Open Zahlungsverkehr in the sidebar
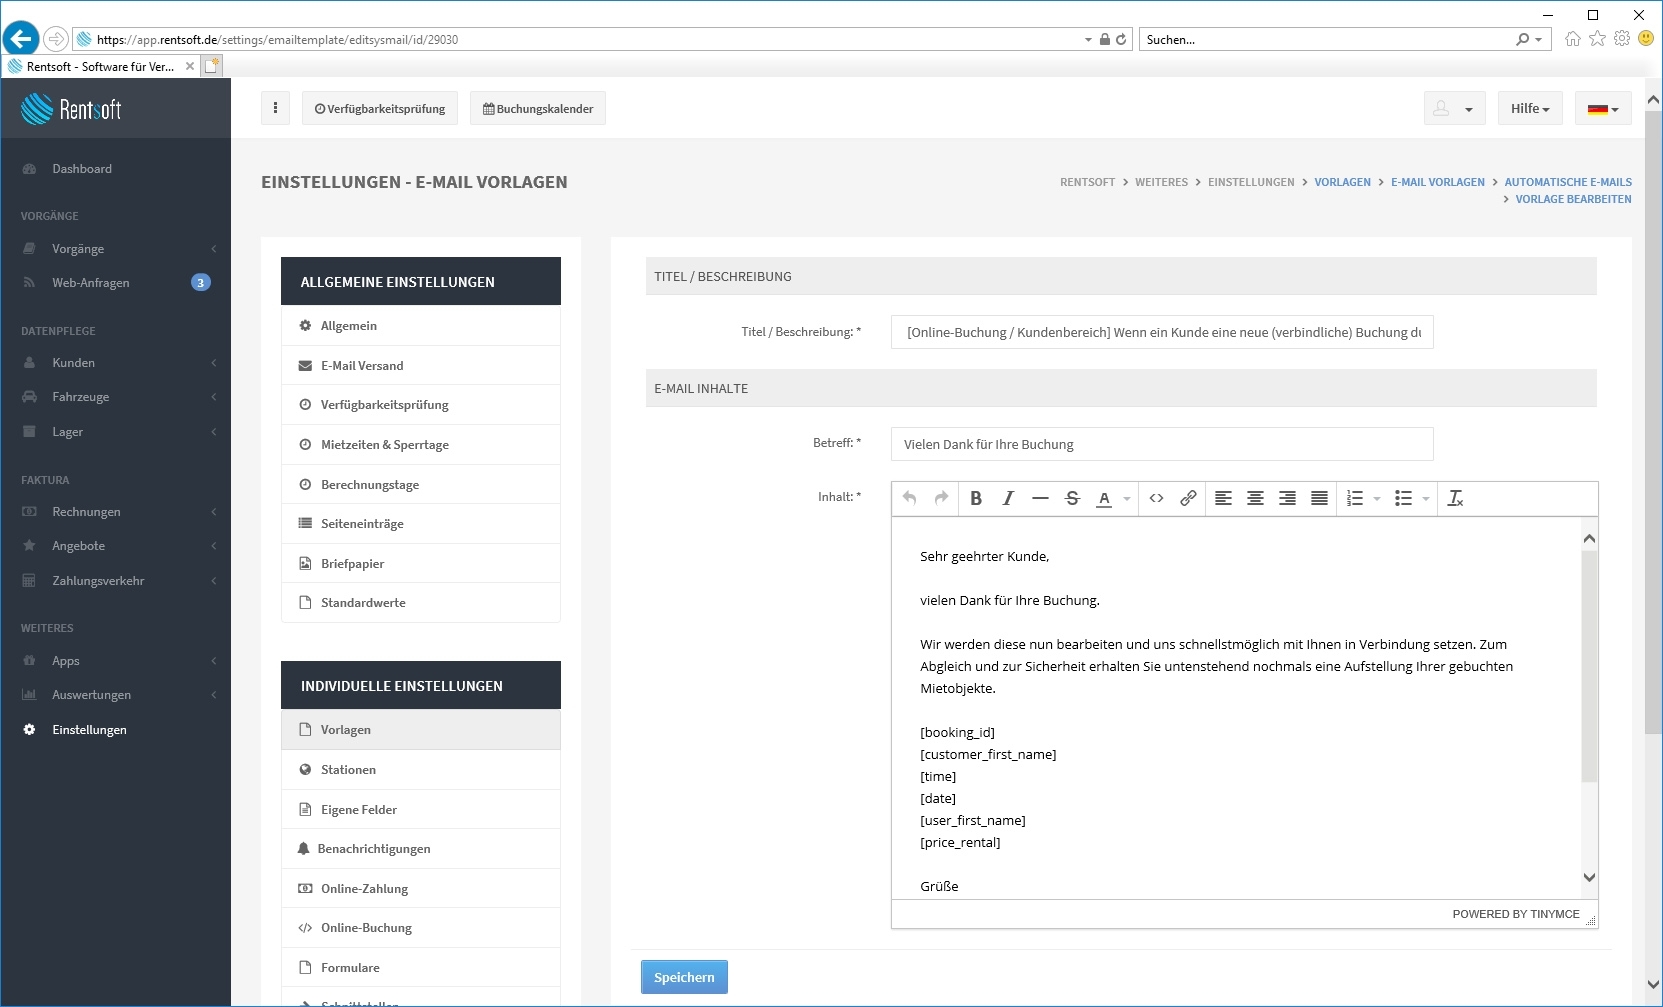Screen dimensions: 1663x1007 [x=115, y=581]
